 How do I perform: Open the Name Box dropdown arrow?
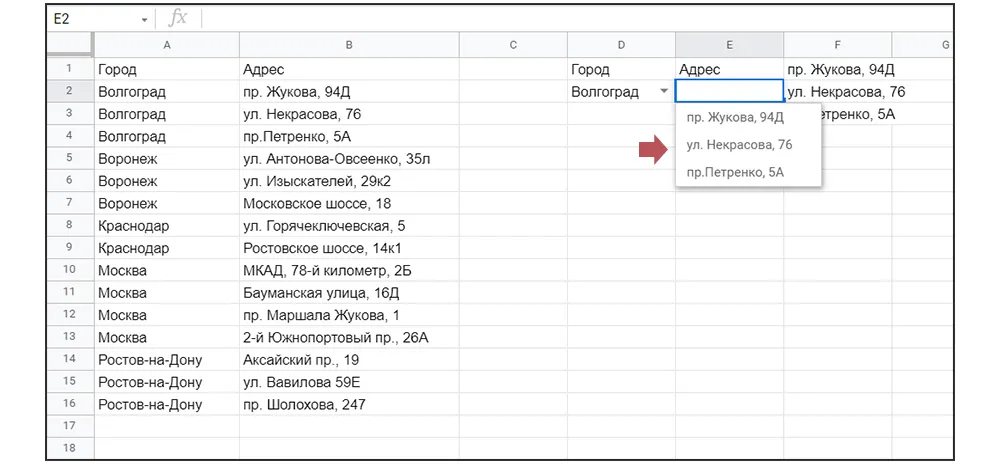coord(145,19)
